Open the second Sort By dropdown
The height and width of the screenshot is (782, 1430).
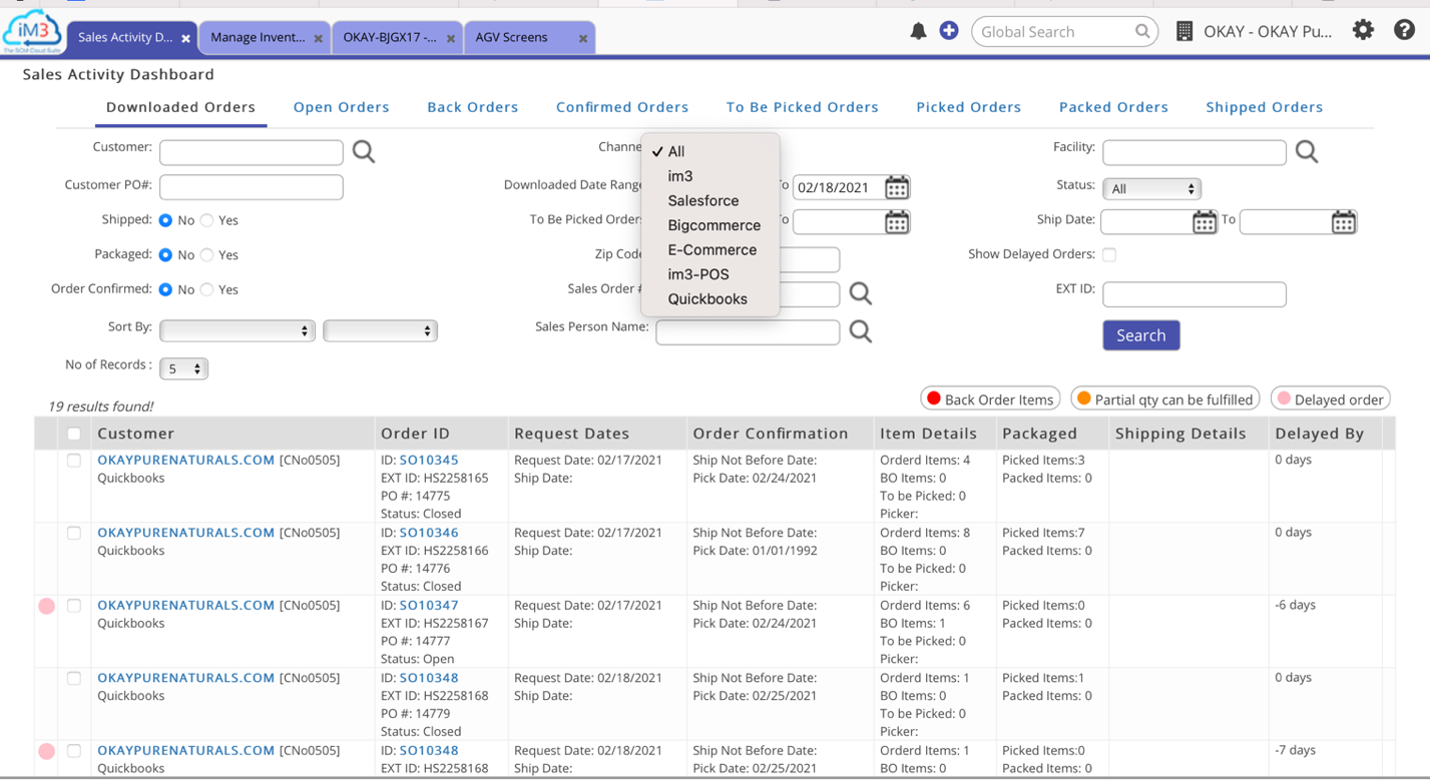(x=380, y=331)
